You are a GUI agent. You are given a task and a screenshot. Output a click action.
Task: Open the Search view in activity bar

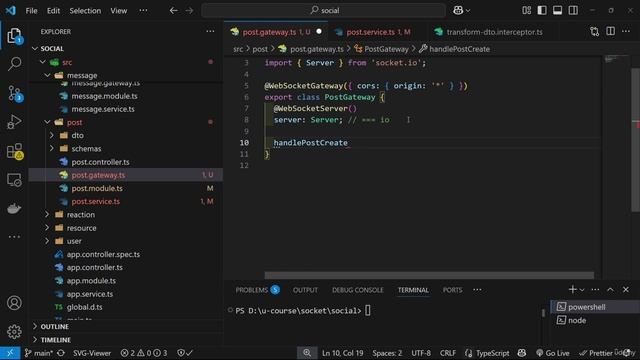[14, 64]
